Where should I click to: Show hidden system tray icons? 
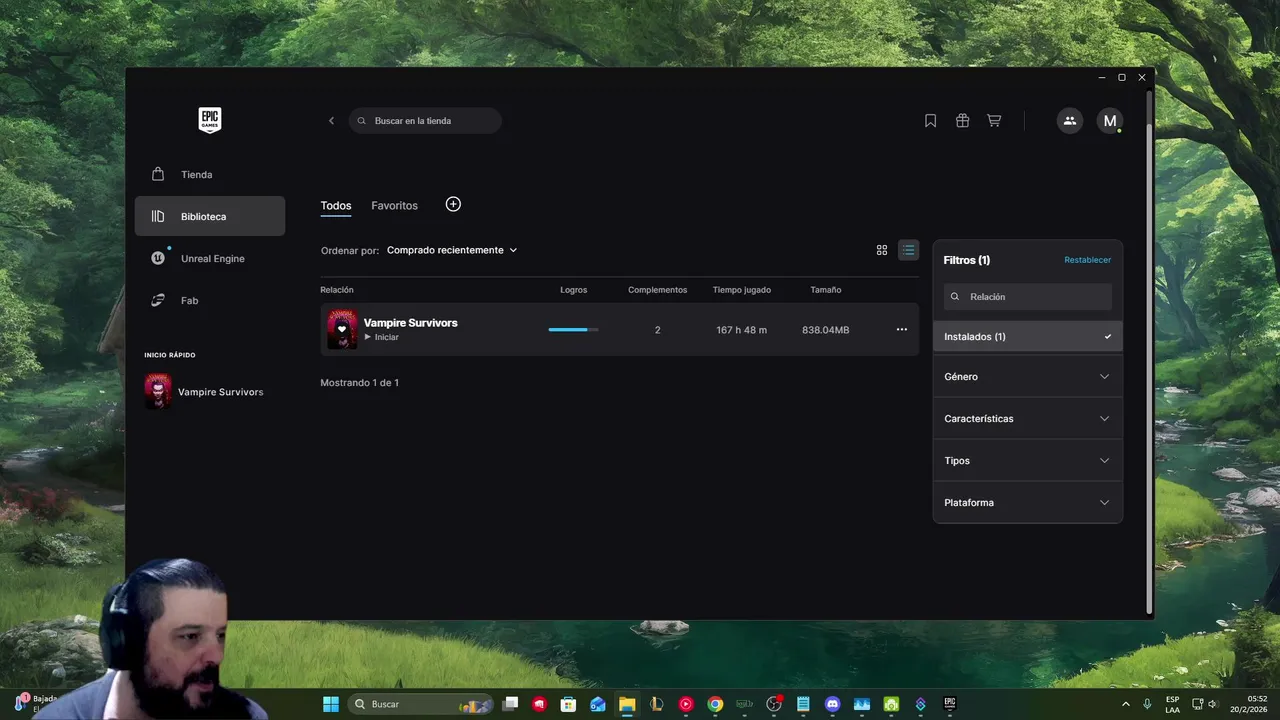click(1125, 704)
